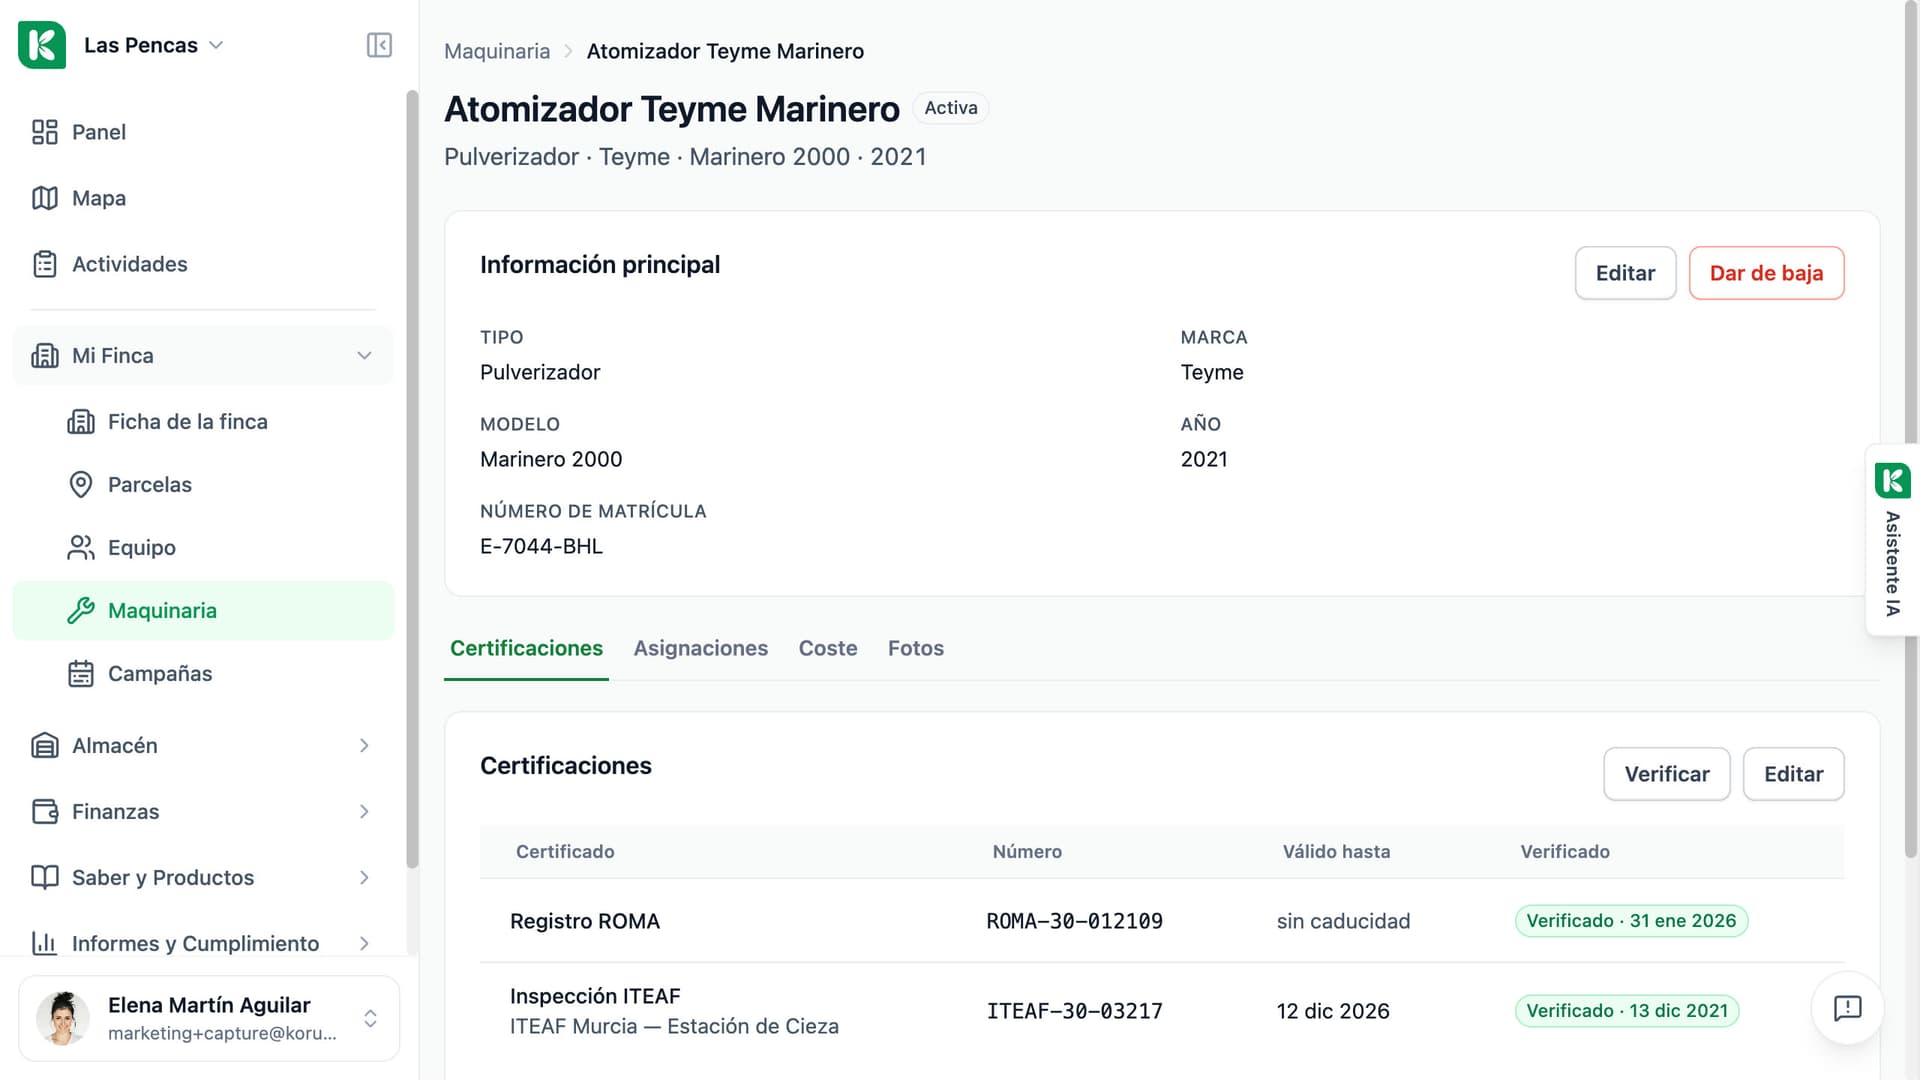The width and height of the screenshot is (1920, 1080).
Task: Click the Ficha de la finca icon
Action: pyautogui.click(x=81, y=422)
